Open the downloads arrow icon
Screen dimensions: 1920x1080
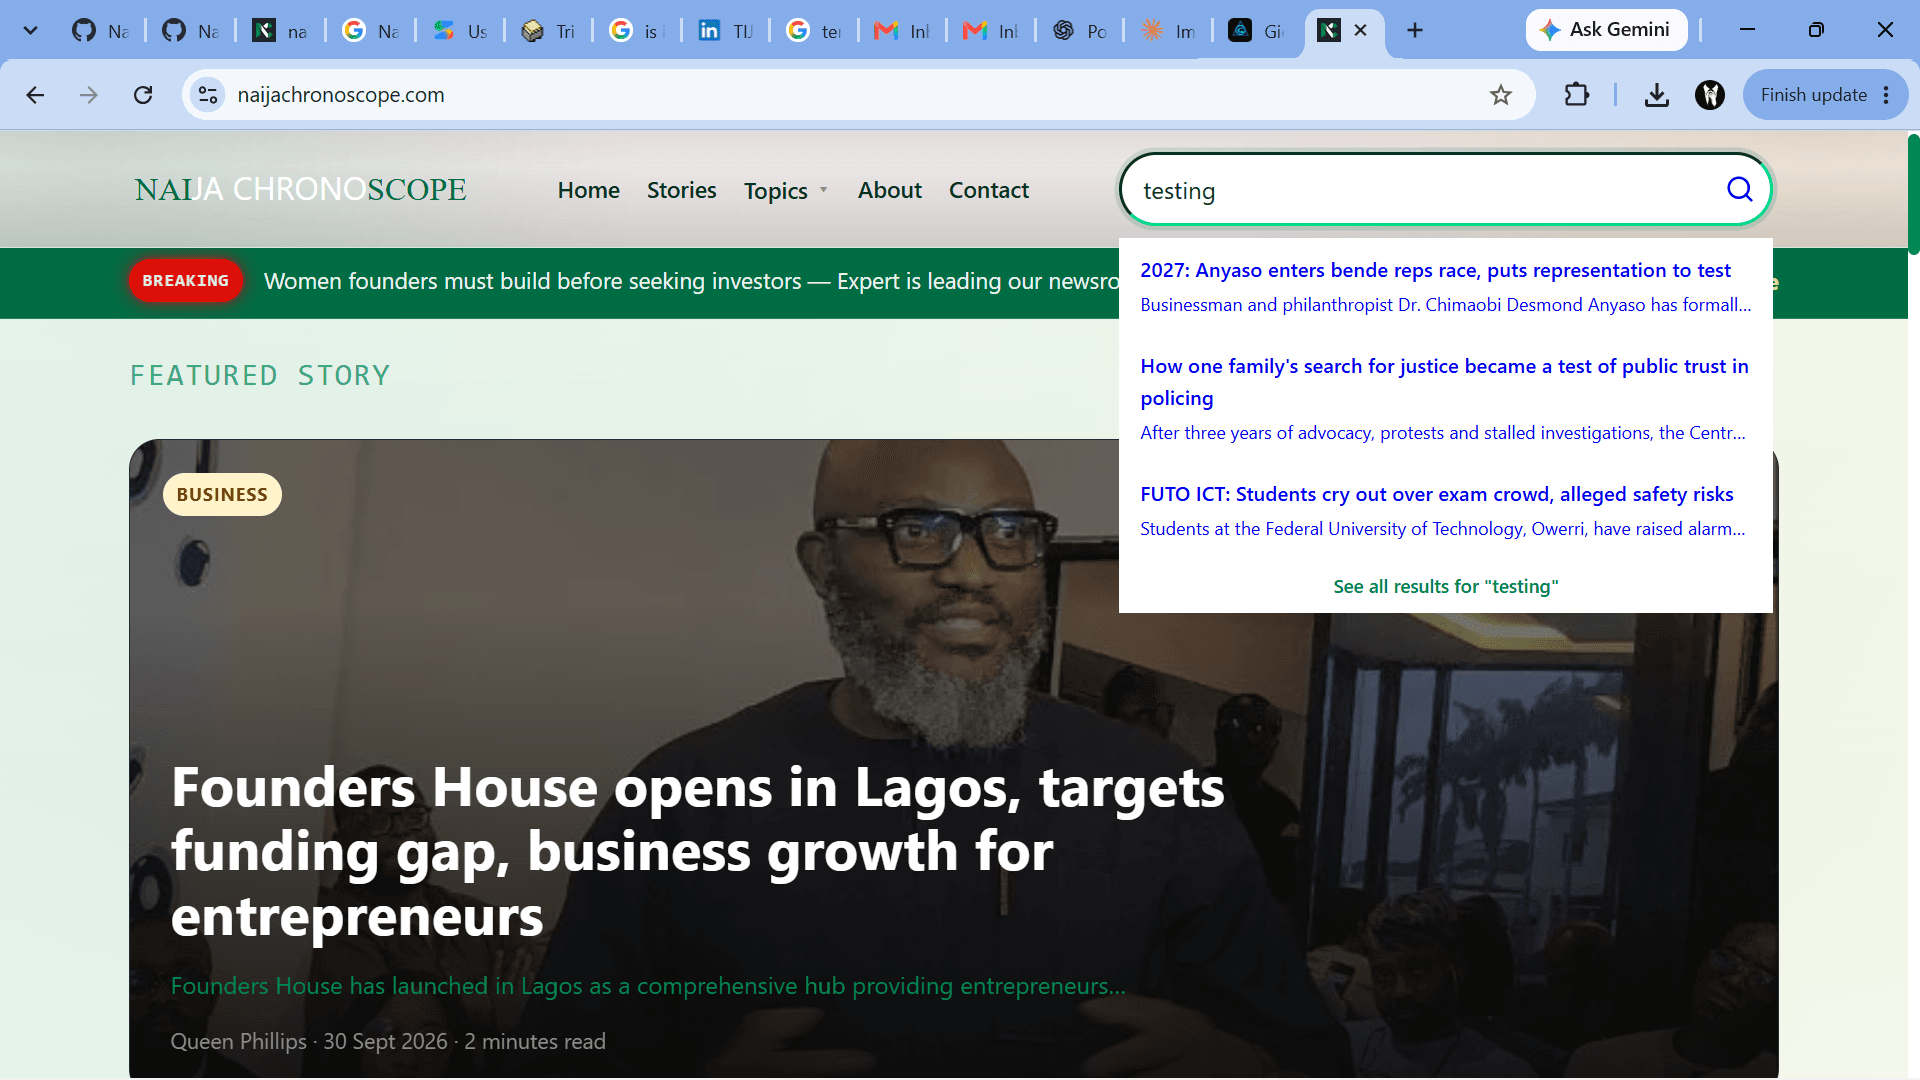click(x=1656, y=95)
